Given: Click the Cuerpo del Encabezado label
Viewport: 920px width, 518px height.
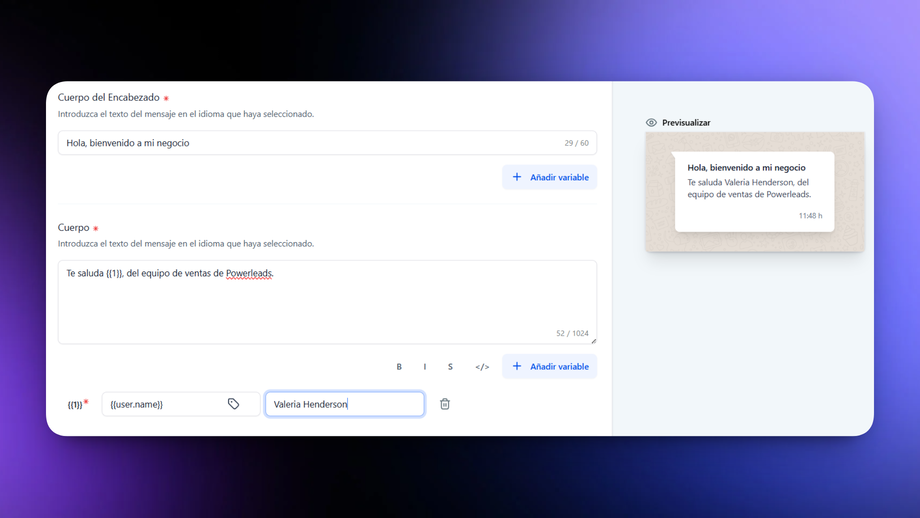Looking at the screenshot, I should coord(109,97).
